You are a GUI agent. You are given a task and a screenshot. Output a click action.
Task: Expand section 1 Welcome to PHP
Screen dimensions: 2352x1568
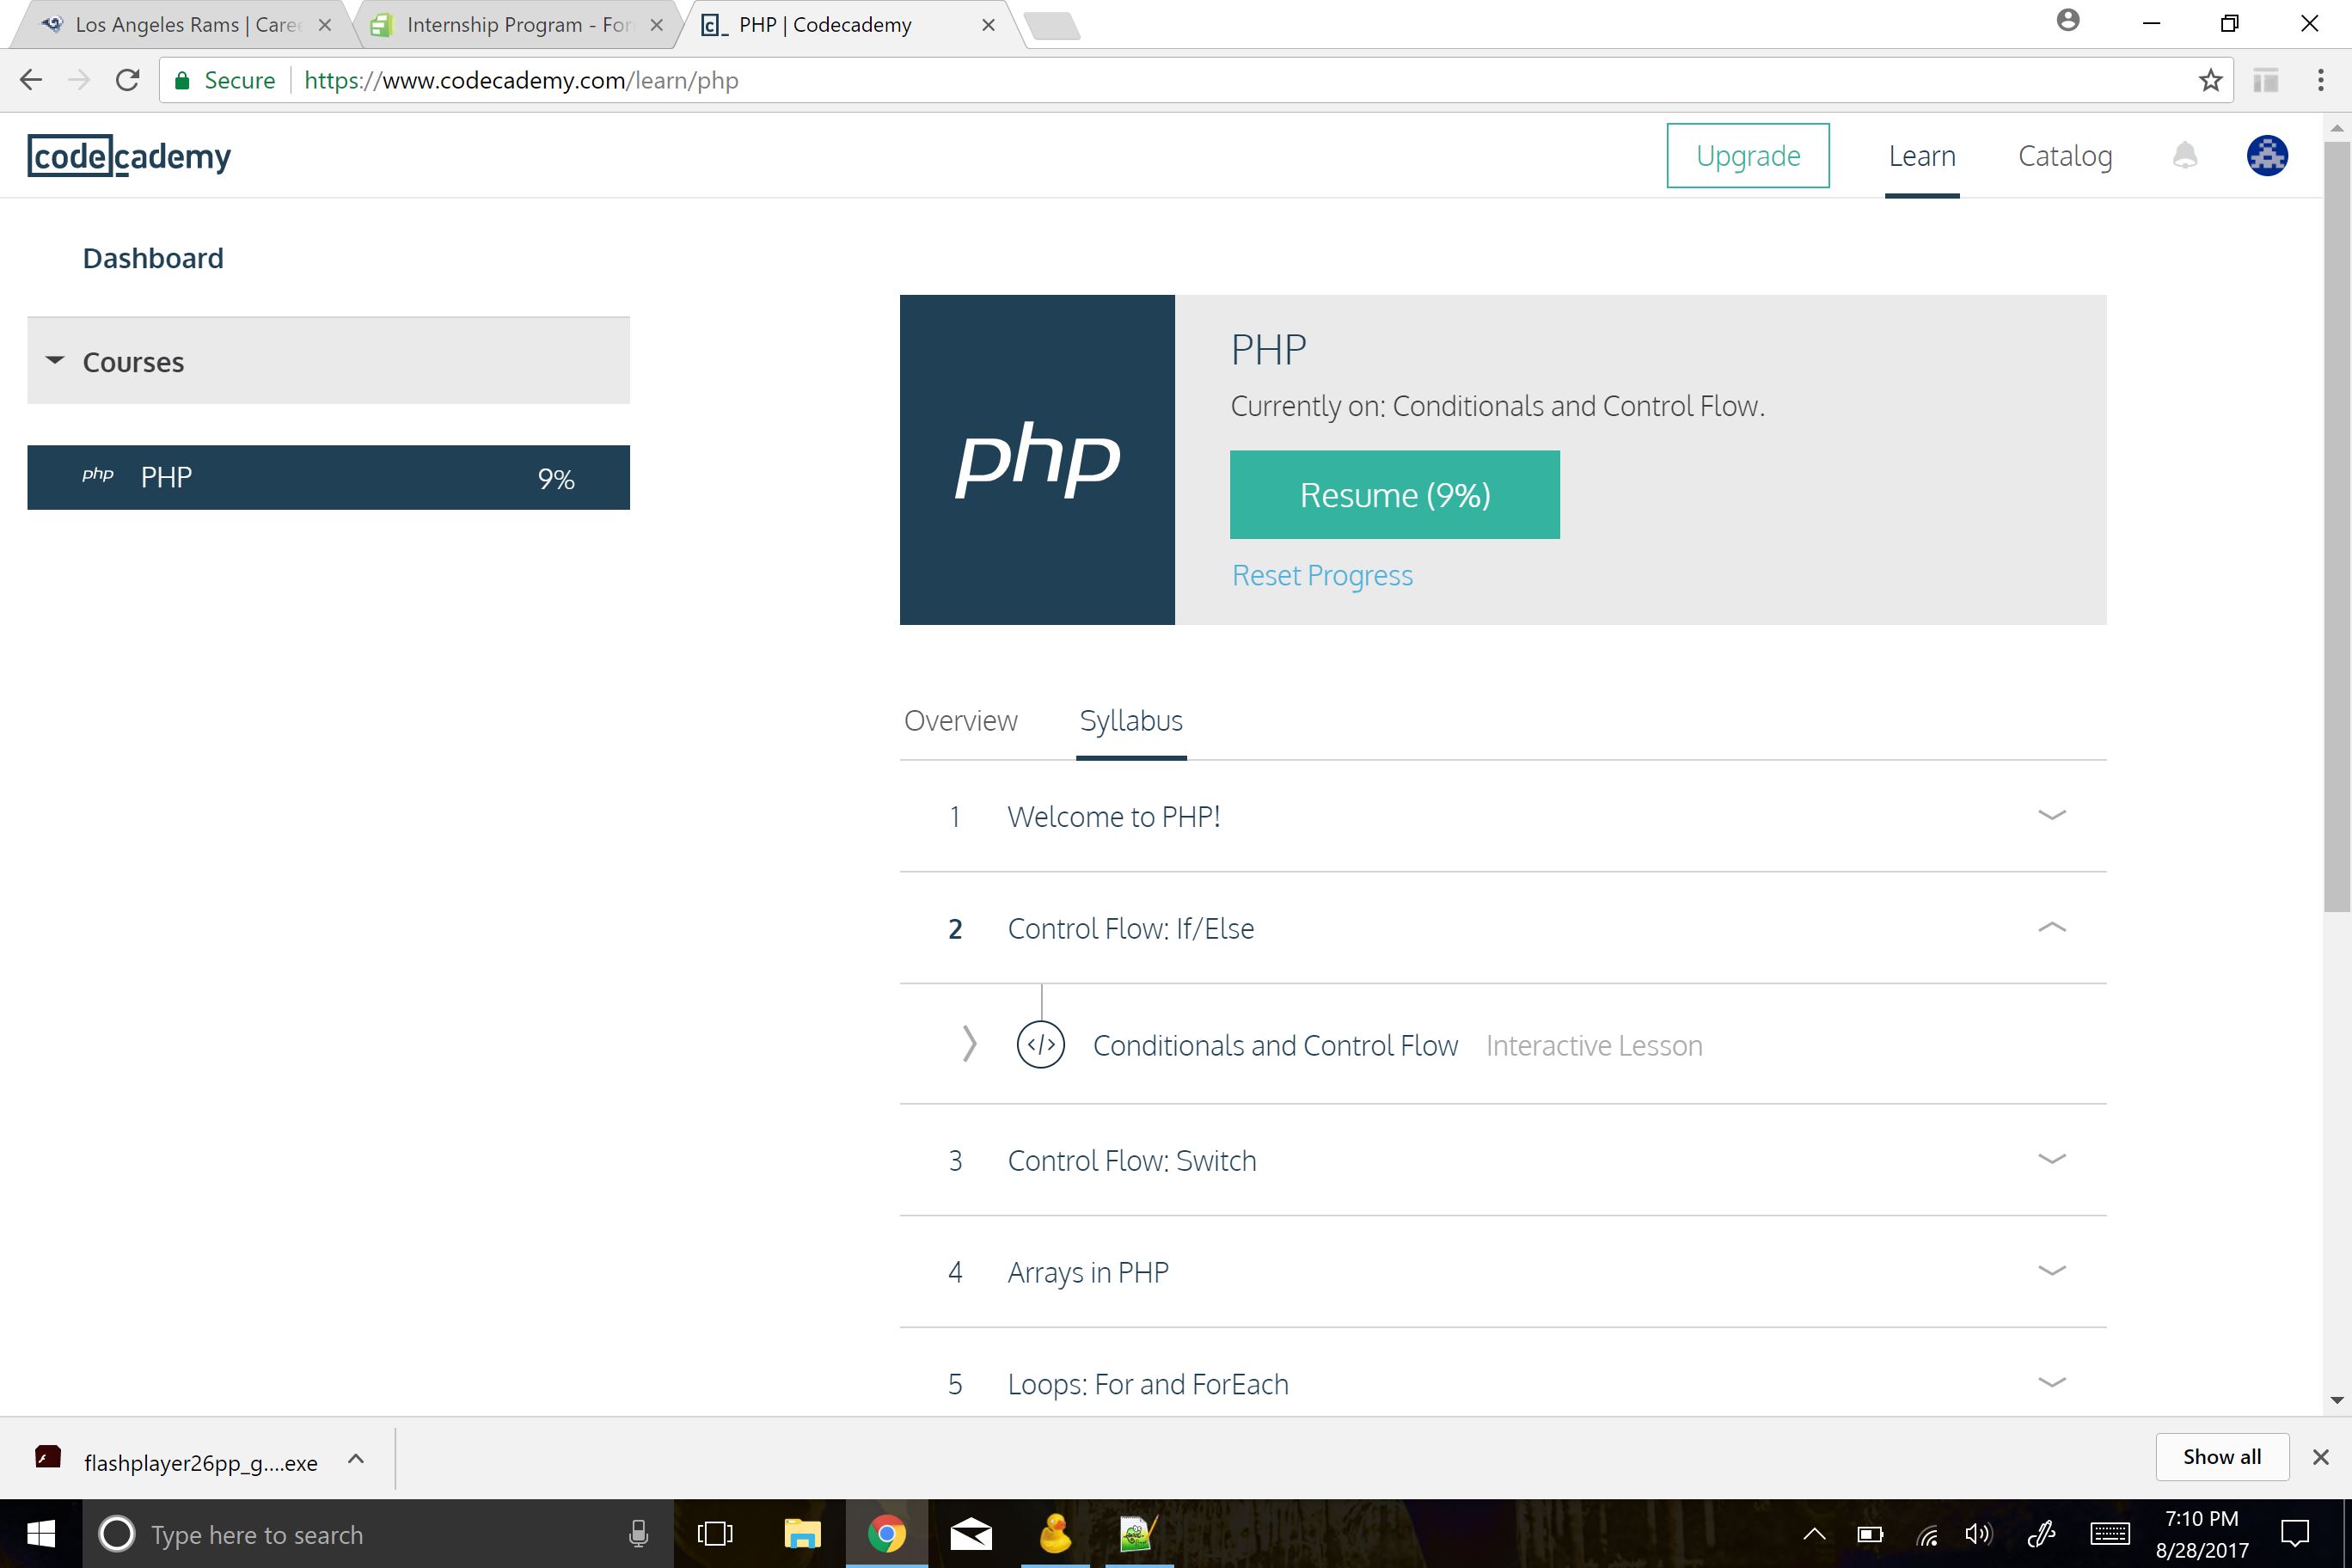[2053, 816]
